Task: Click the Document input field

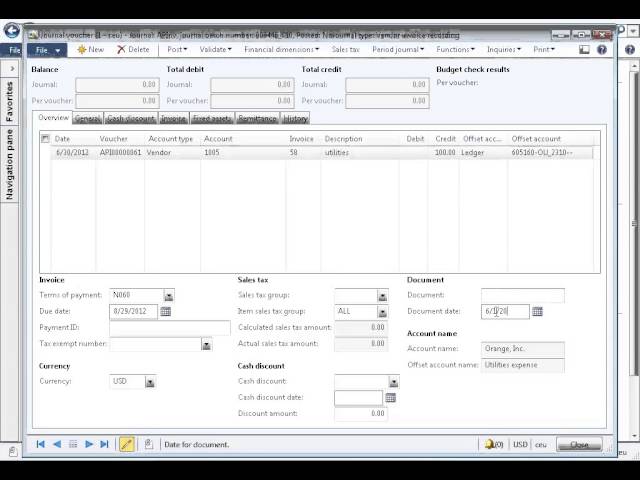Action: point(523,295)
